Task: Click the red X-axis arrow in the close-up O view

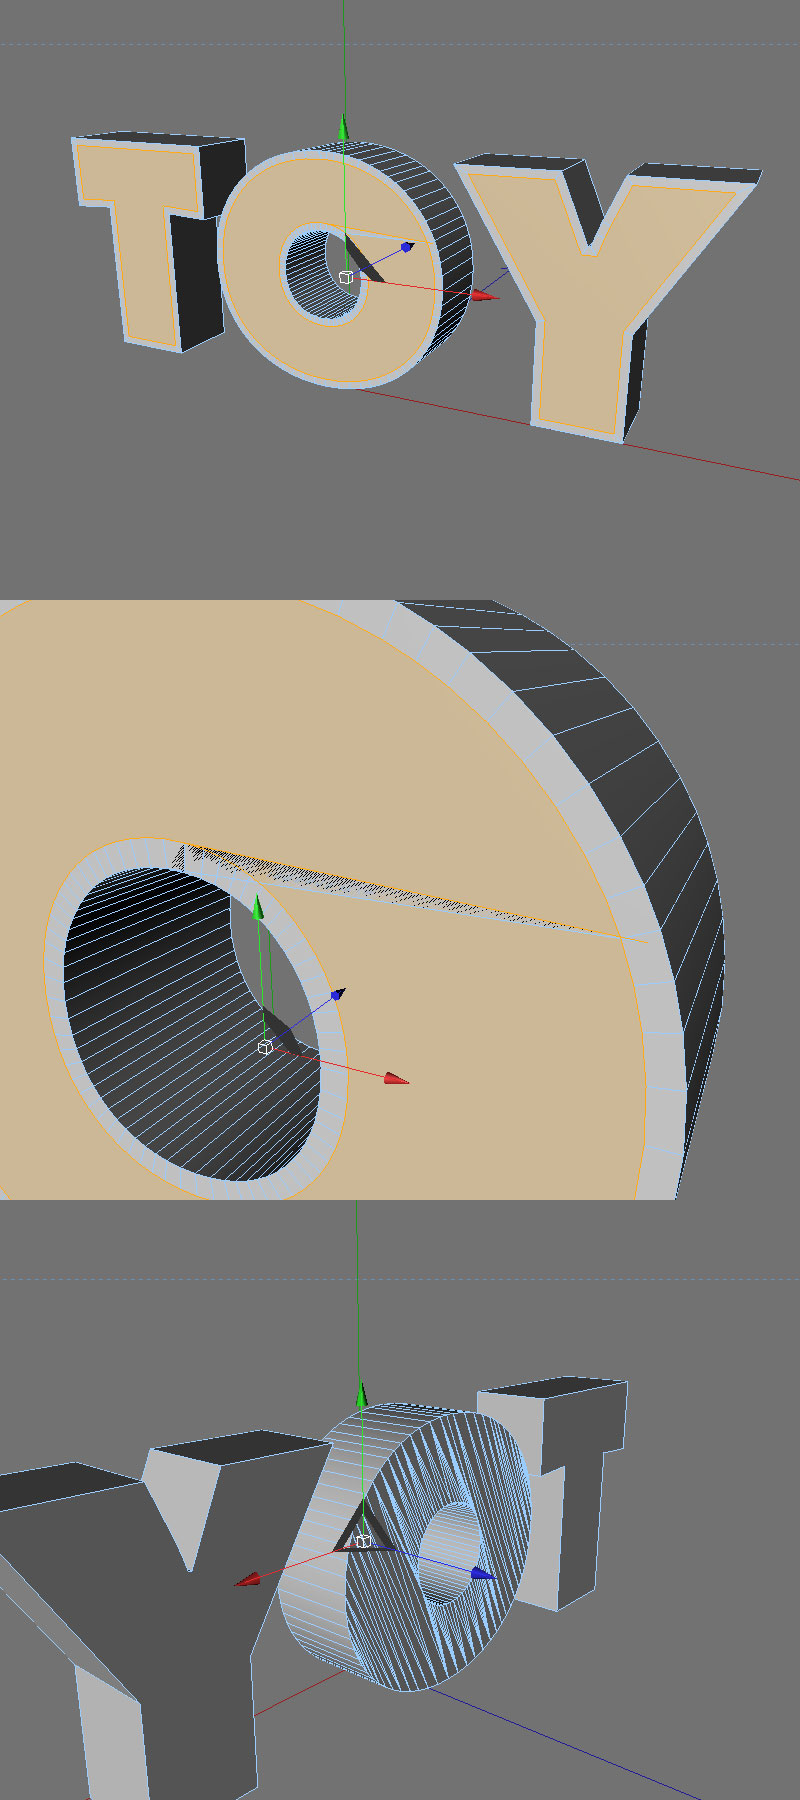Action: tap(396, 1078)
